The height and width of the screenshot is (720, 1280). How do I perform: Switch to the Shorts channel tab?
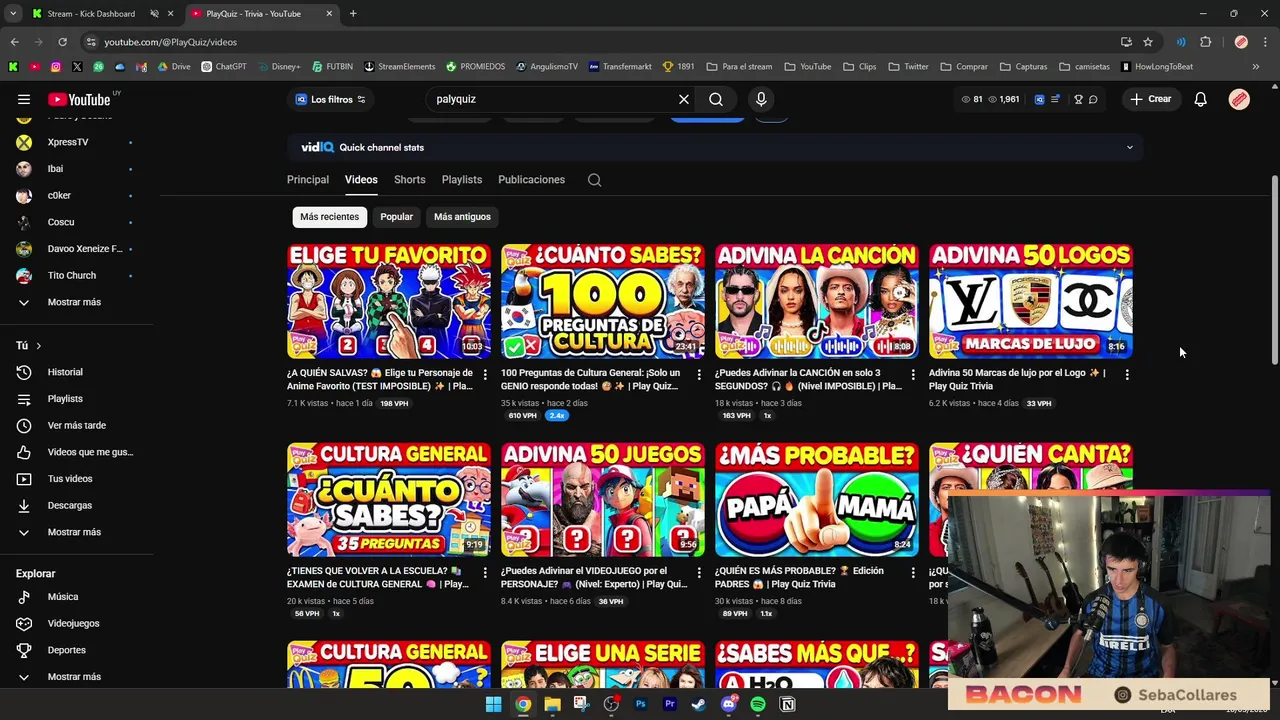[x=409, y=180]
